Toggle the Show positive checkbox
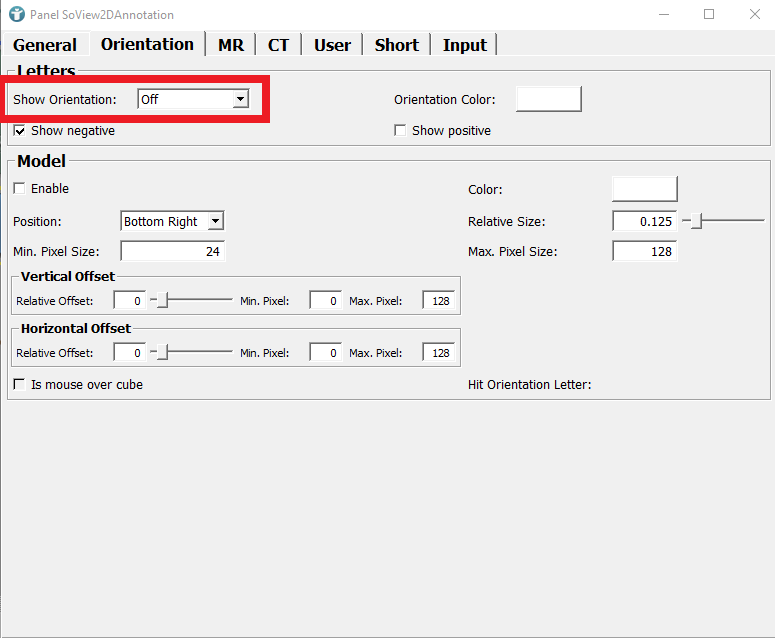 tap(400, 130)
